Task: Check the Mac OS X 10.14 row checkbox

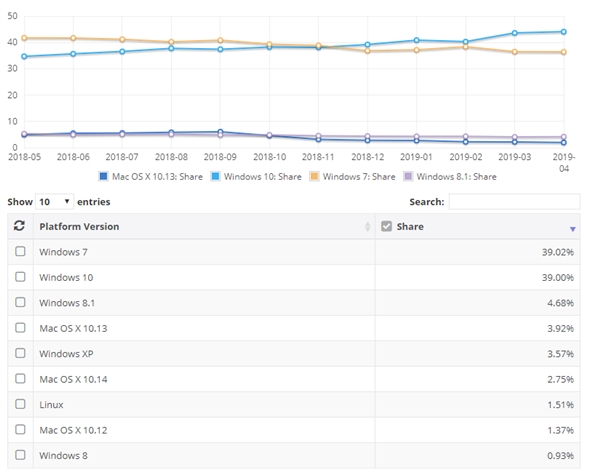Action: click(20, 379)
